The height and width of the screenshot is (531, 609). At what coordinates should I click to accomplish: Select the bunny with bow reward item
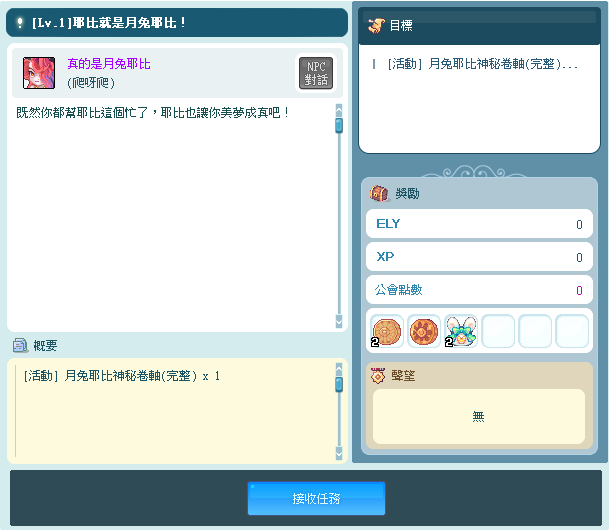click(x=461, y=331)
